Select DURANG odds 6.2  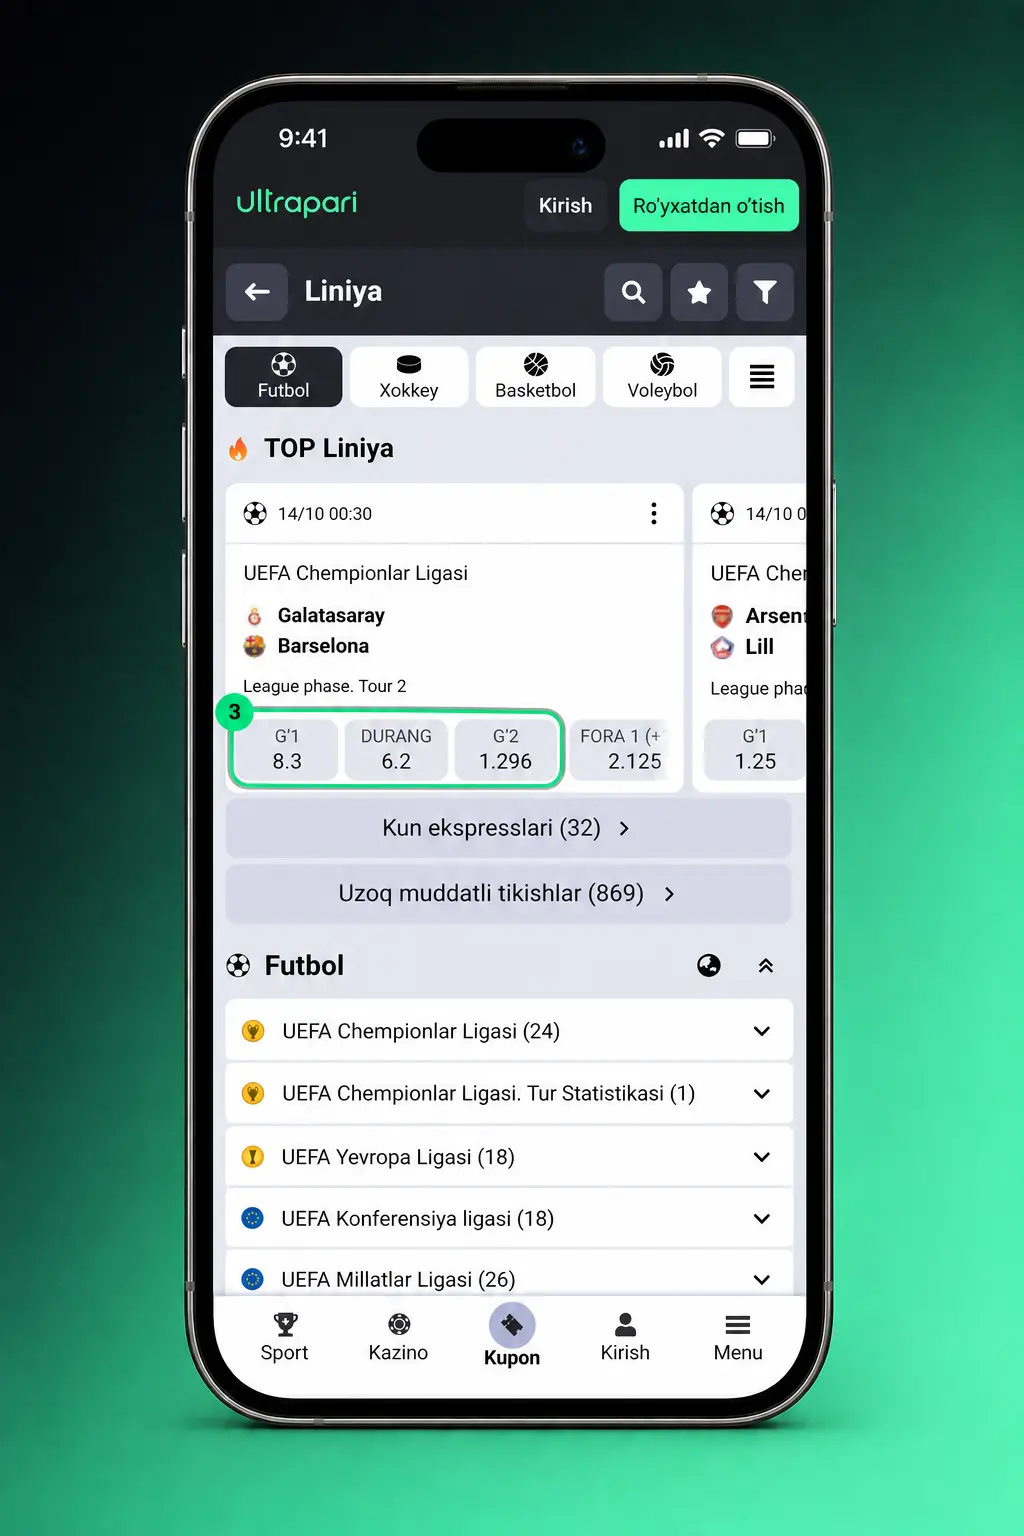[396, 749]
